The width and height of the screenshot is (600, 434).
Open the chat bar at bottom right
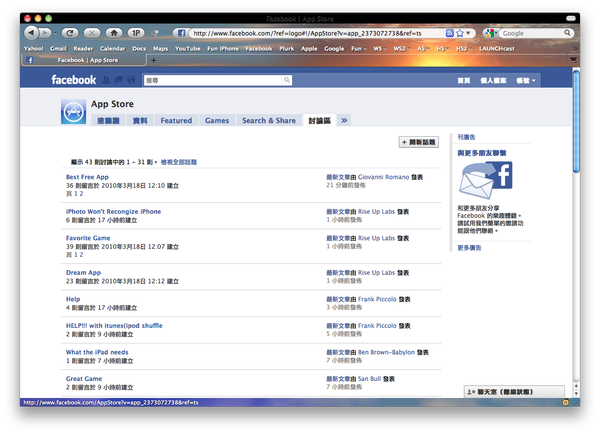pyautogui.click(x=514, y=392)
